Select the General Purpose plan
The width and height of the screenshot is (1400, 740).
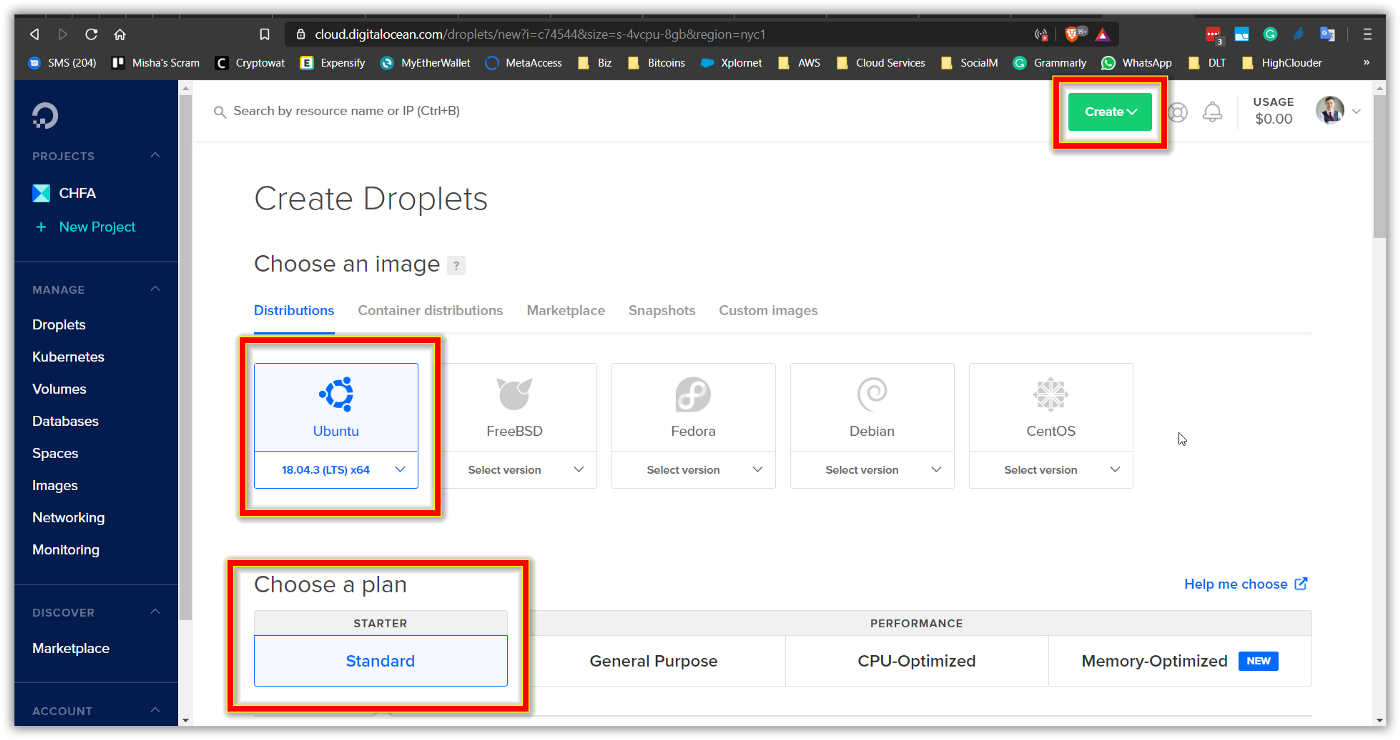click(x=654, y=661)
